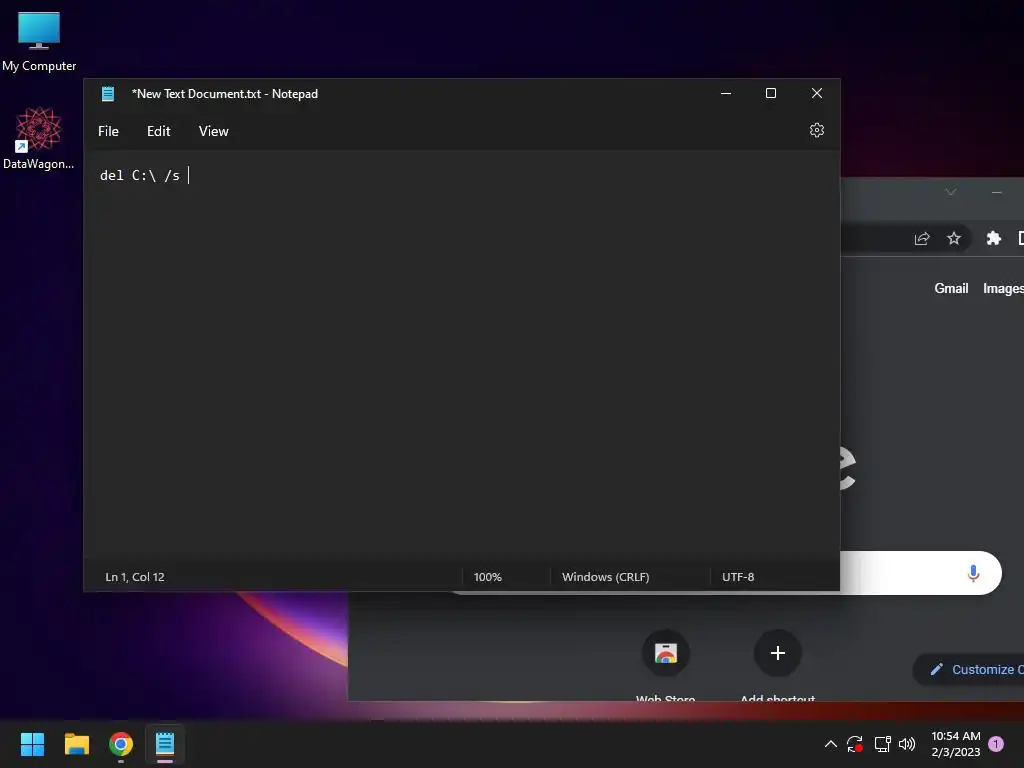This screenshot has width=1024, height=768.
Task: Click the UTF-8 encoding indicator
Action: tap(738, 577)
